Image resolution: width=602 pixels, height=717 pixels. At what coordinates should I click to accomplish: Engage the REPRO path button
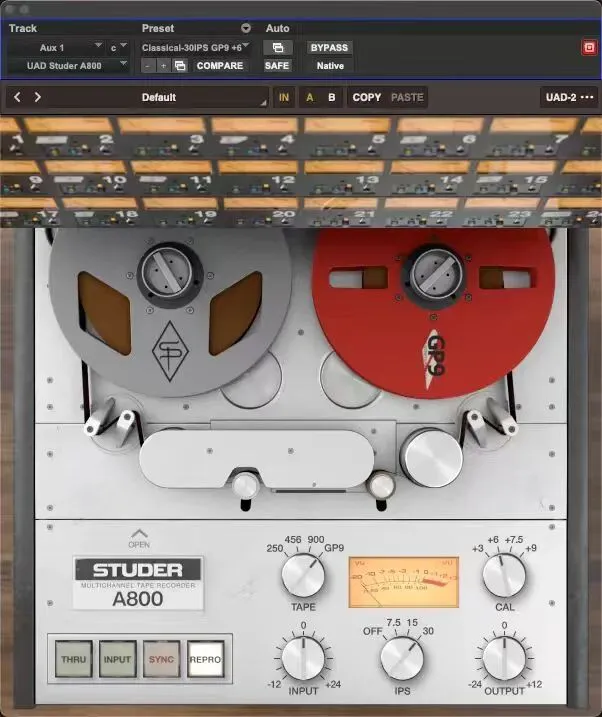pyautogui.click(x=205, y=659)
